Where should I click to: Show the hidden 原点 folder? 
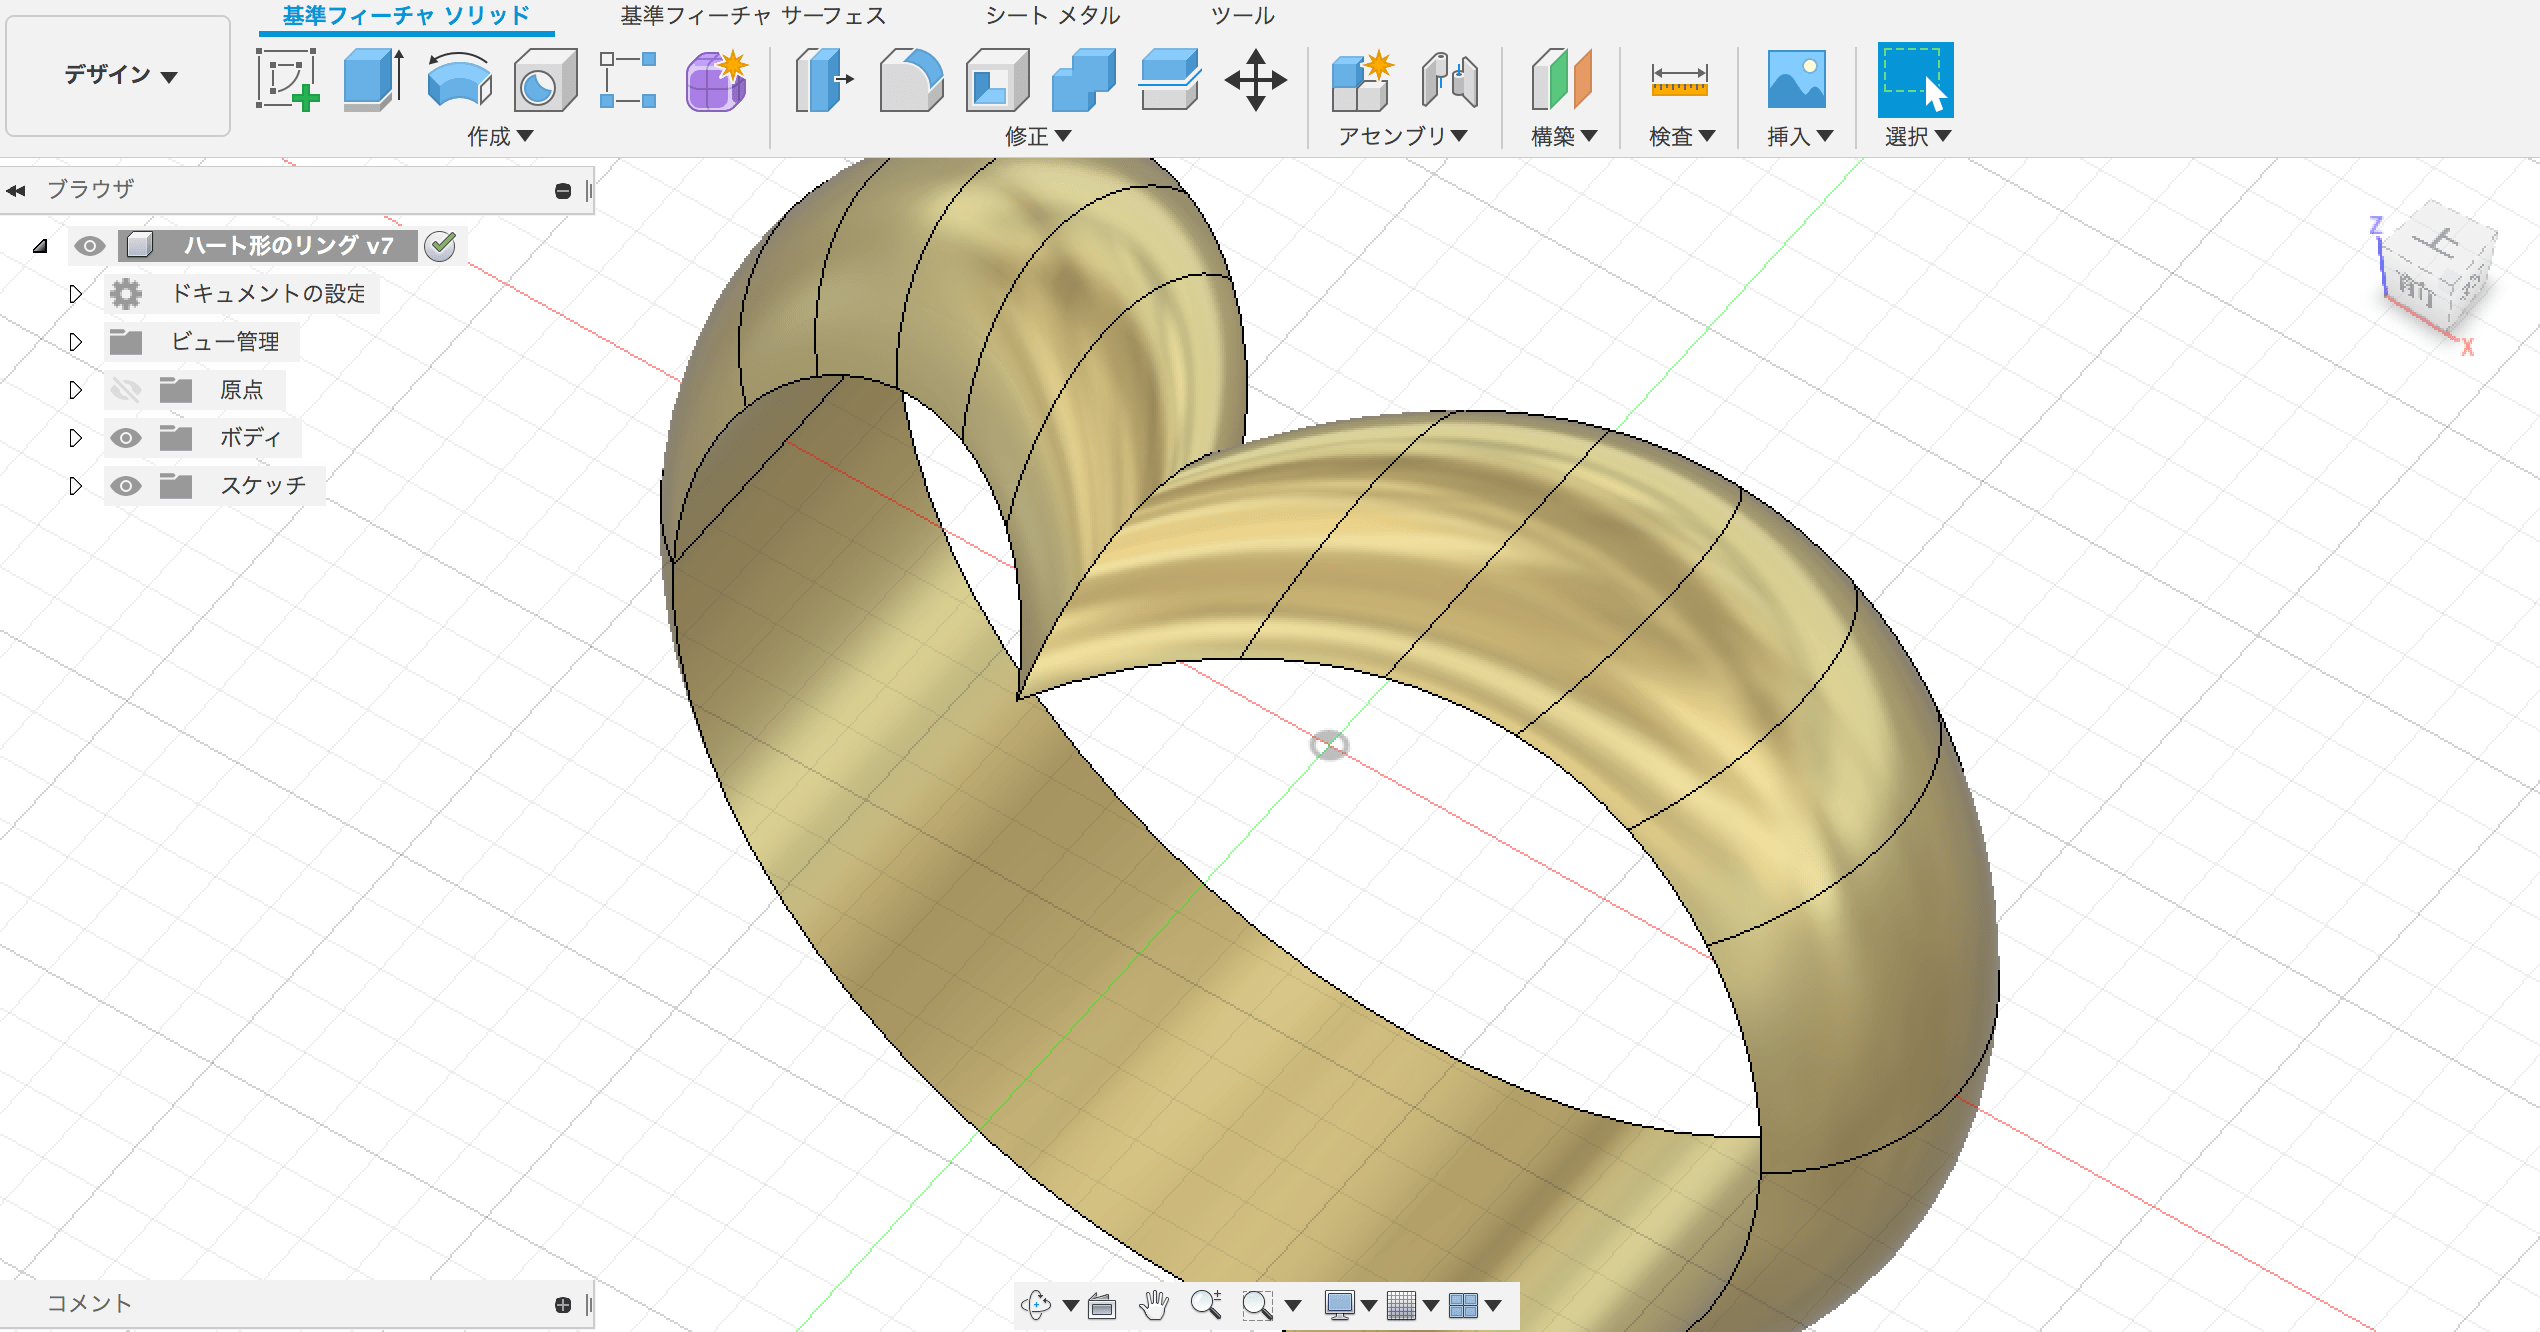click(125, 389)
